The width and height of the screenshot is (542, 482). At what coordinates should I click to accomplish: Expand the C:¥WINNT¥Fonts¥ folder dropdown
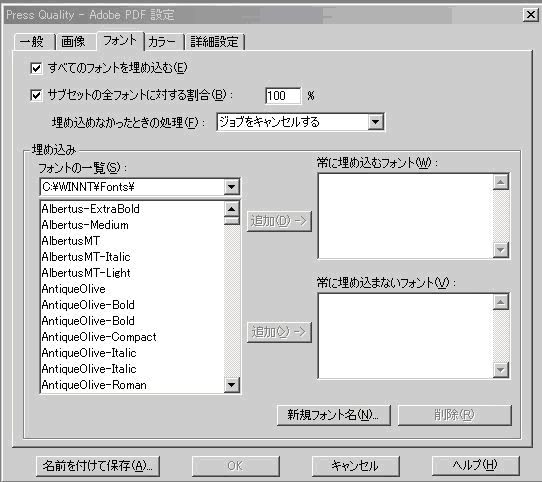pyautogui.click(x=232, y=187)
